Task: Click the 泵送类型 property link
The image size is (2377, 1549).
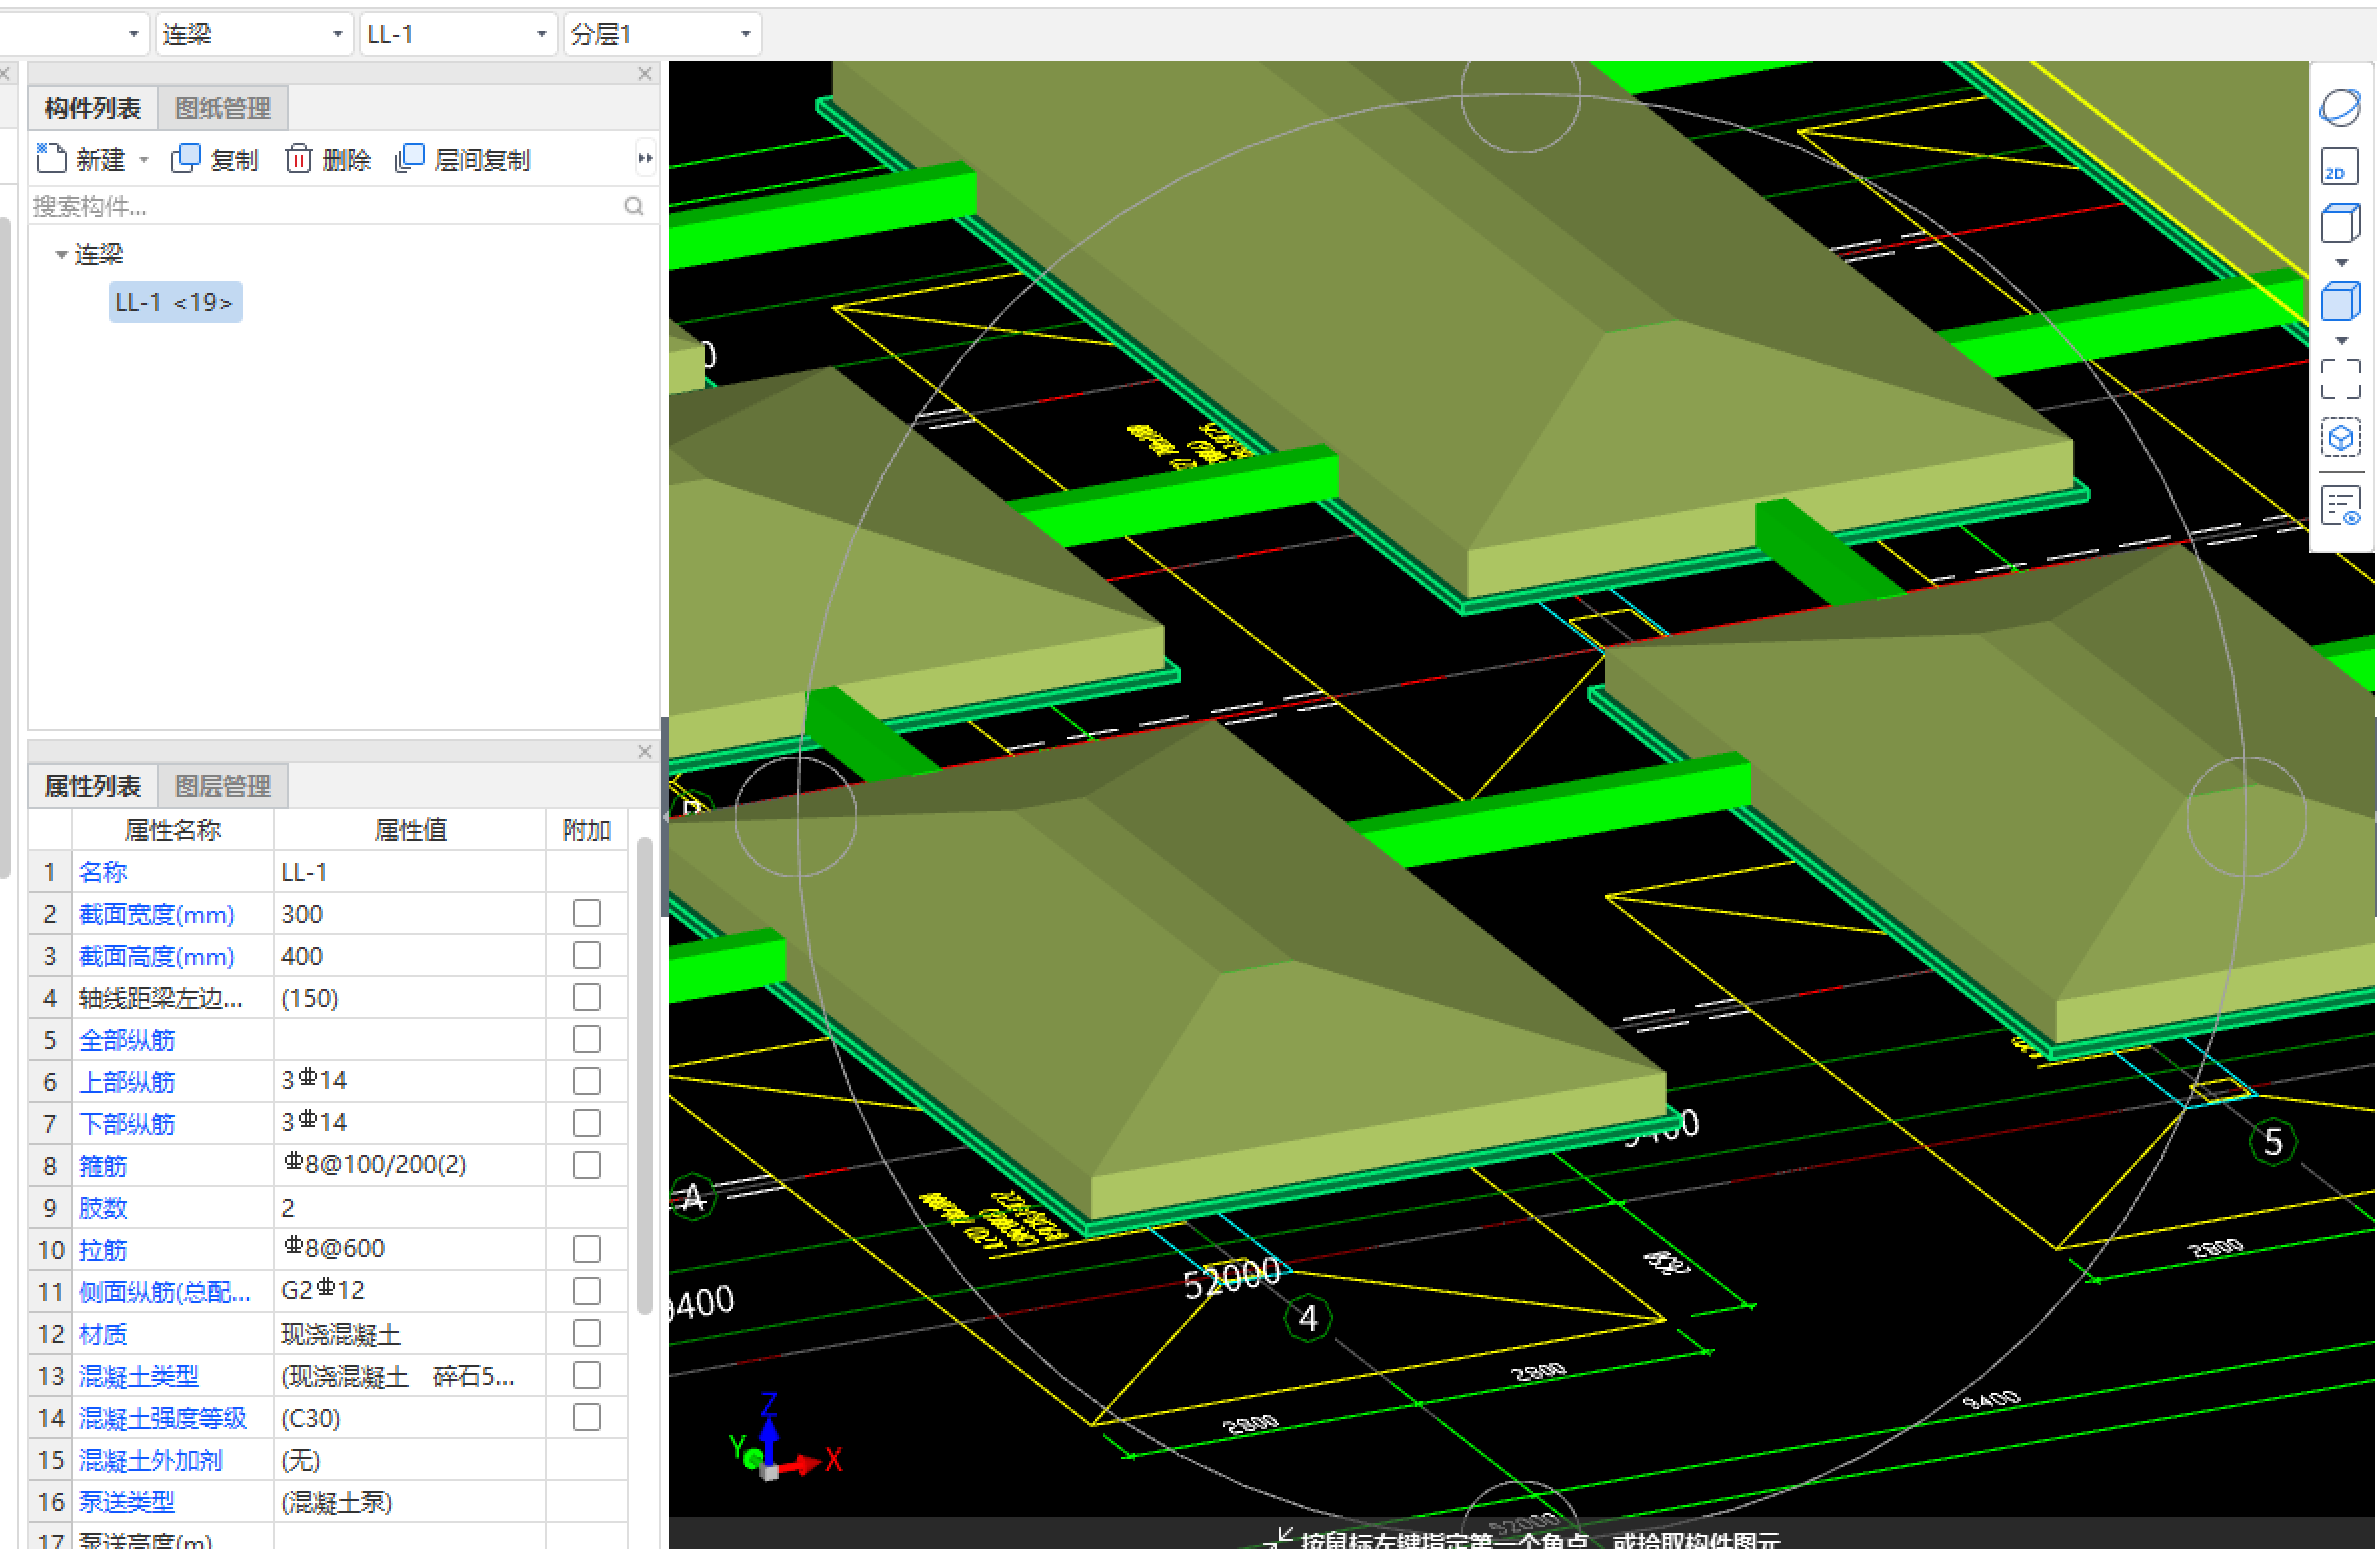Action: coord(127,1502)
